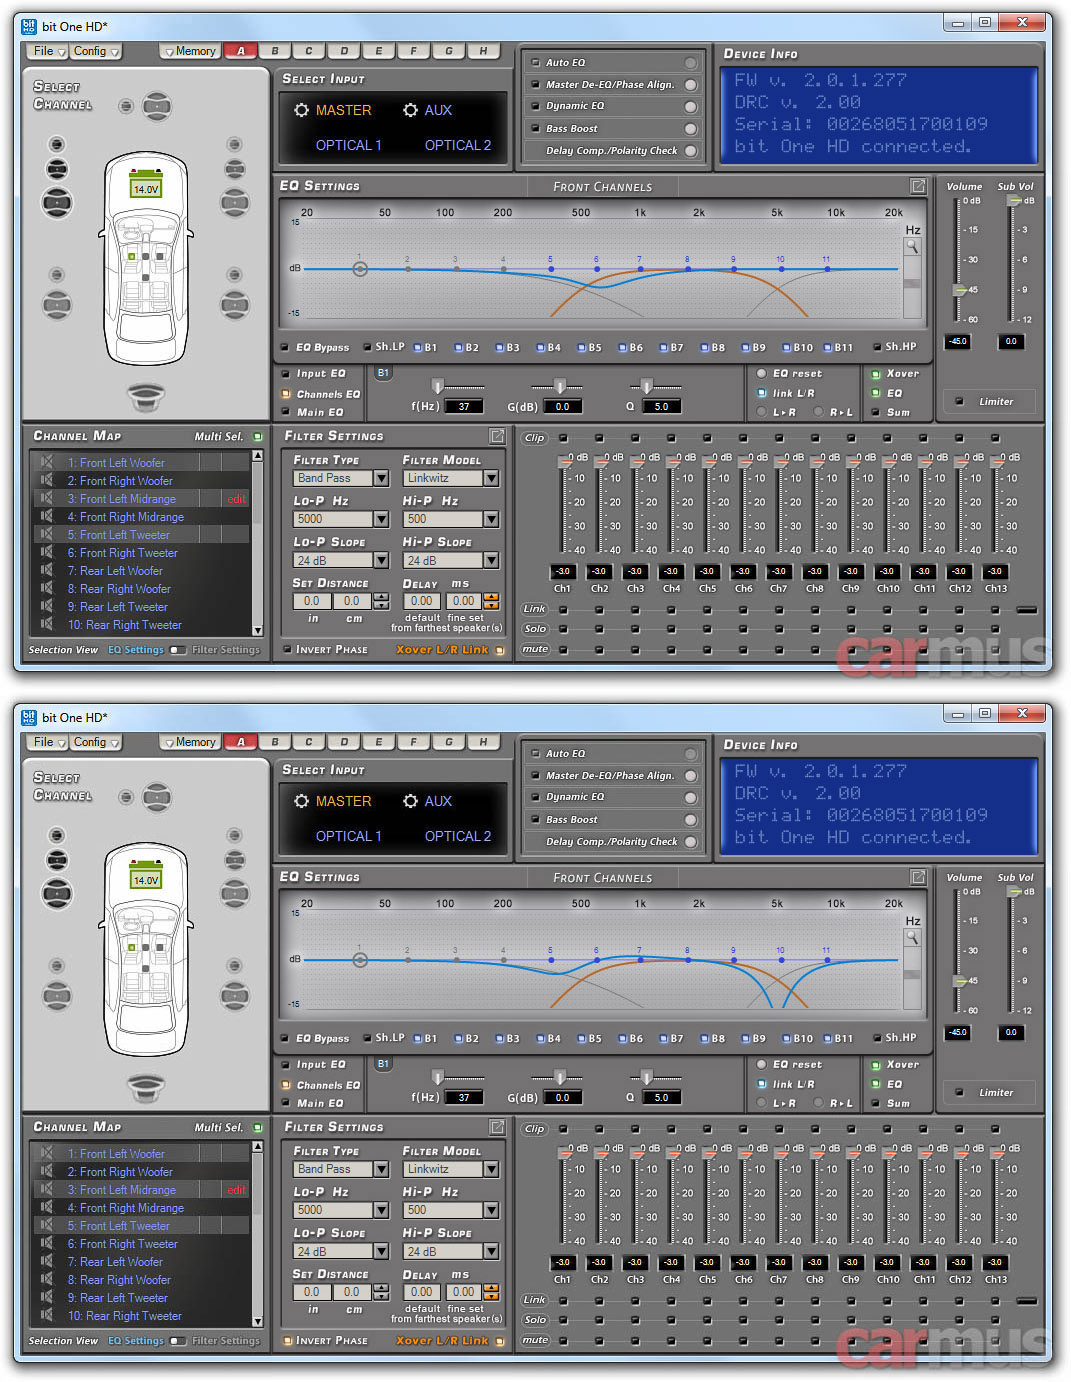Pop out the EQ Settings panel in lower window
The image size is (1071, 1382).
pos(918,877)
